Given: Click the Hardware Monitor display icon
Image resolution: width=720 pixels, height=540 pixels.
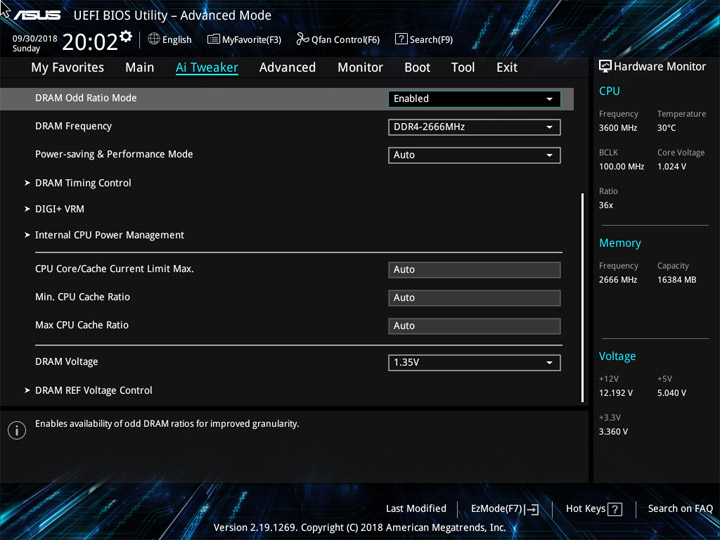Looking at the screenshot, I should point(605,67).
